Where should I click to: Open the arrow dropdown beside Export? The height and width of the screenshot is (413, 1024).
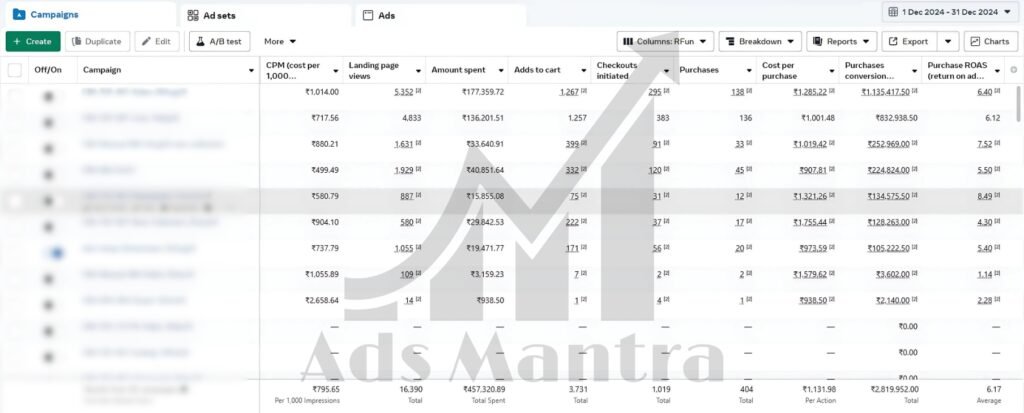pyautogui.click(x=948, y=42)
